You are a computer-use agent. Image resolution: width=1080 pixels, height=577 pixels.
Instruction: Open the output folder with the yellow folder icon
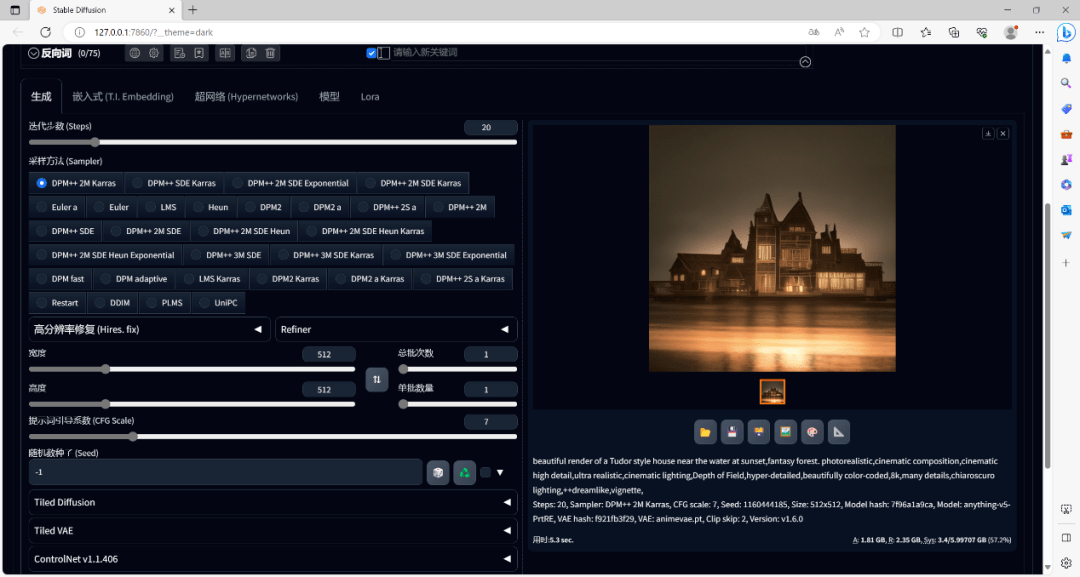point(706,432)
